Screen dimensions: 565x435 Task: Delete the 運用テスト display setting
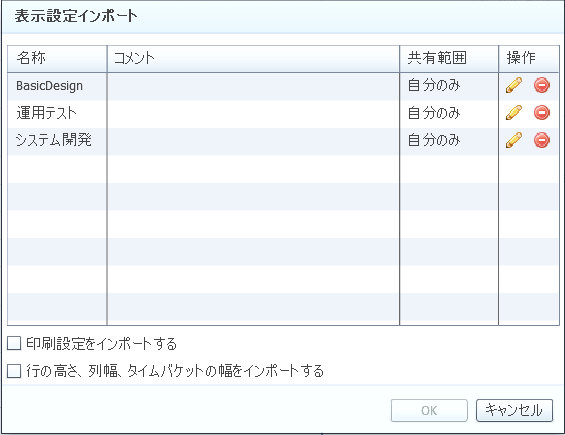[x=542, y=113]
